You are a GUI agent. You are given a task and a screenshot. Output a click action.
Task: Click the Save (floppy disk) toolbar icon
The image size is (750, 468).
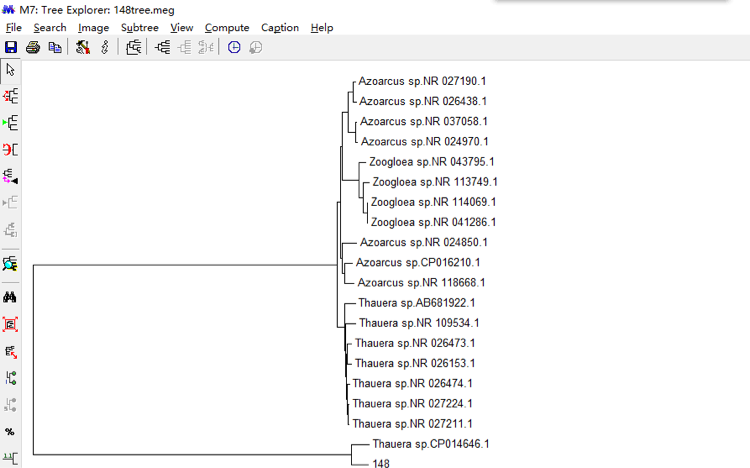(x=11, y=47)
